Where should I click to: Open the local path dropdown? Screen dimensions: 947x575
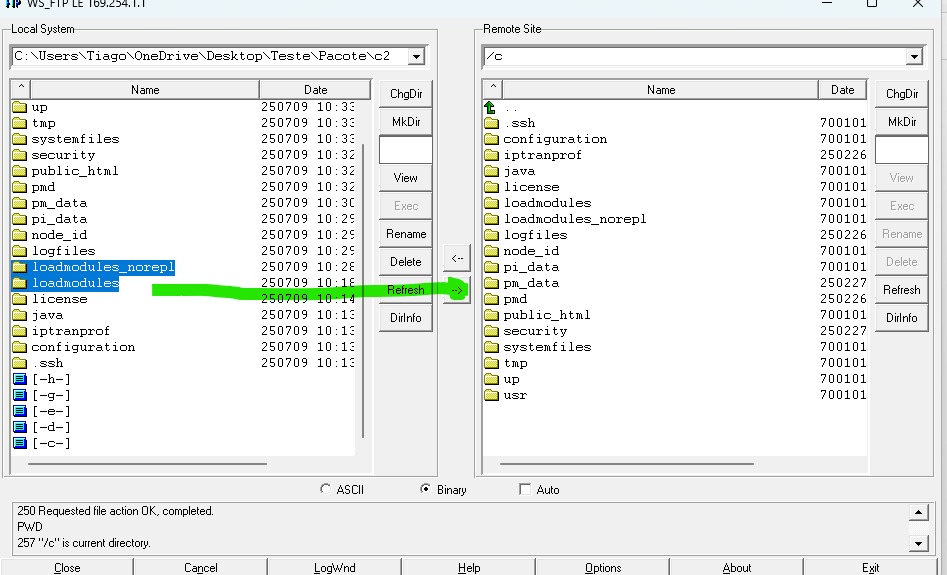click(416, 56)
